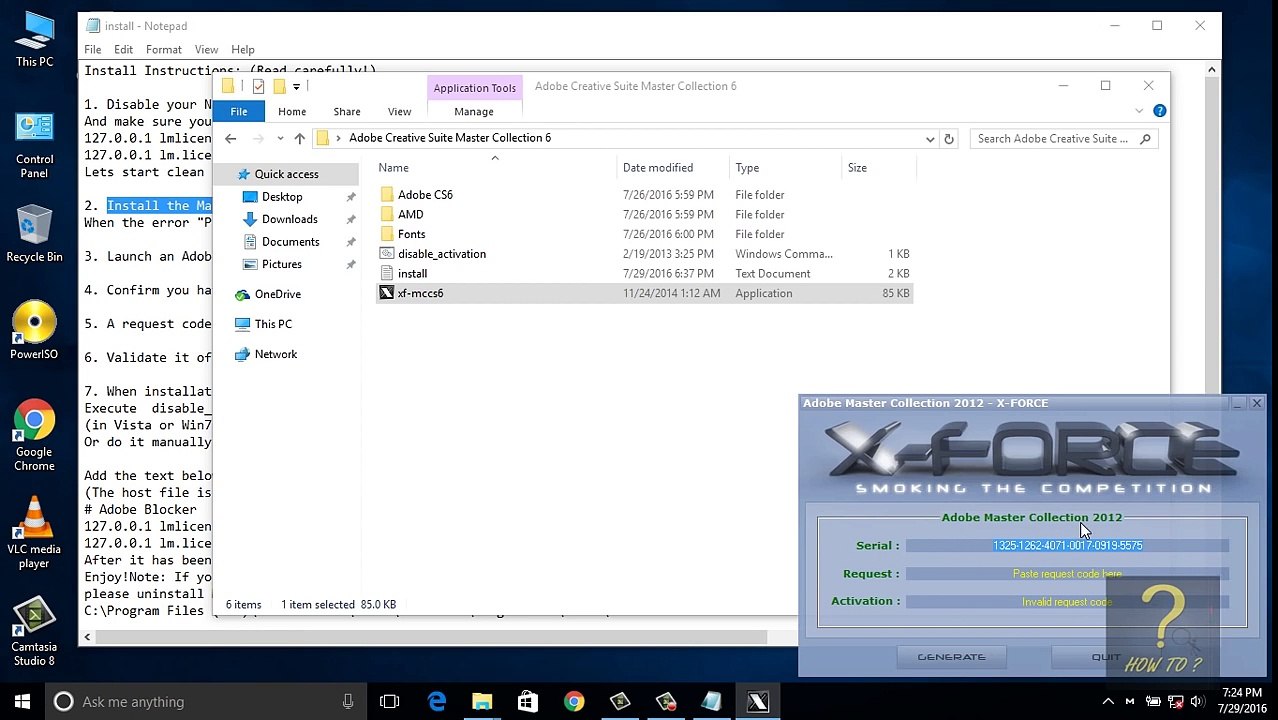This screenshot has width=1278, height=720.
Task: Click the Date modified column header
Action: click(657, 168)
